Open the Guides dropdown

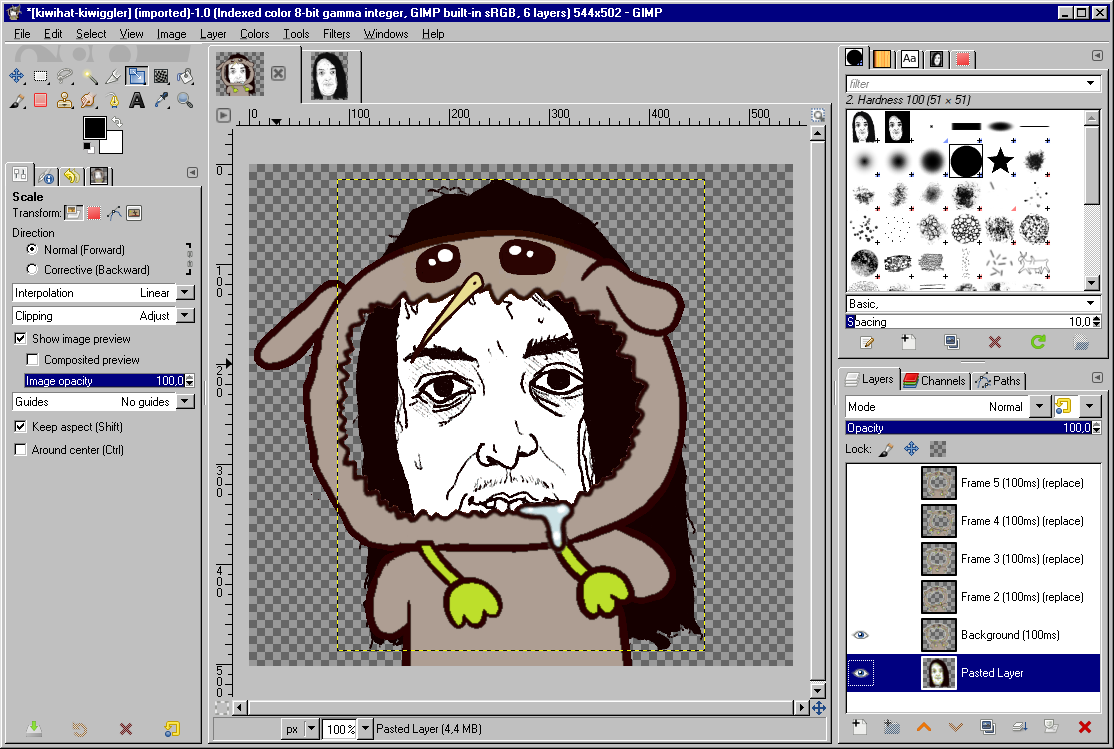[185, 402]
